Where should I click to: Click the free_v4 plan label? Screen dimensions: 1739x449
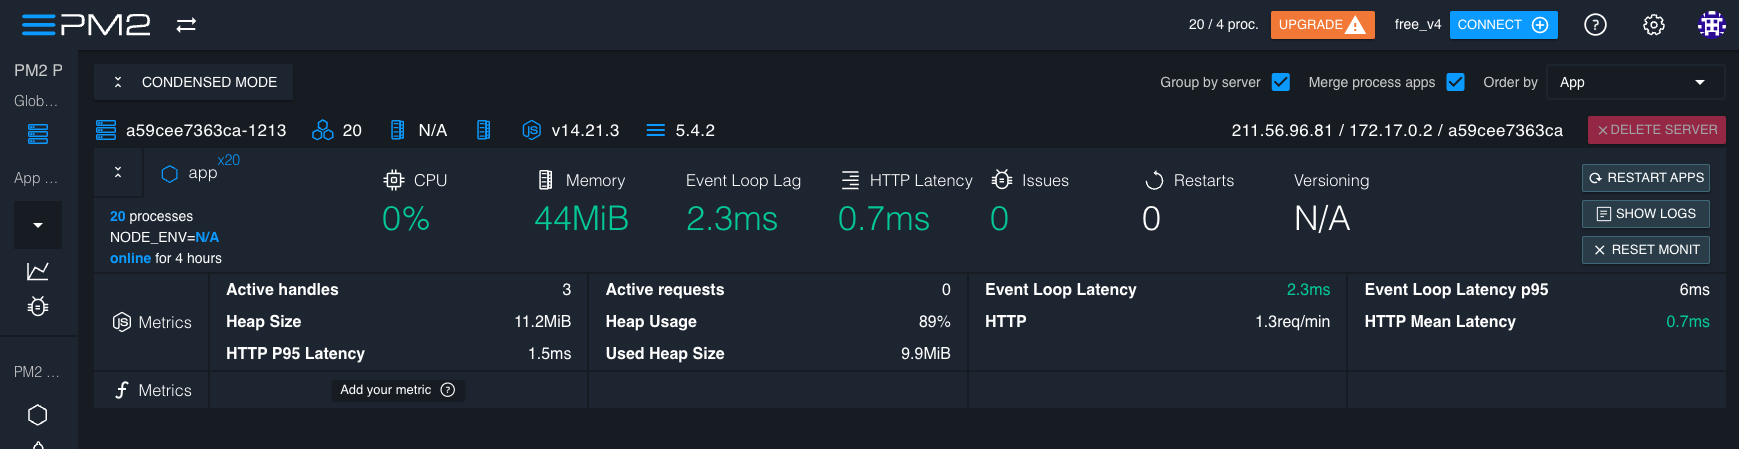tap(1418, 25)
